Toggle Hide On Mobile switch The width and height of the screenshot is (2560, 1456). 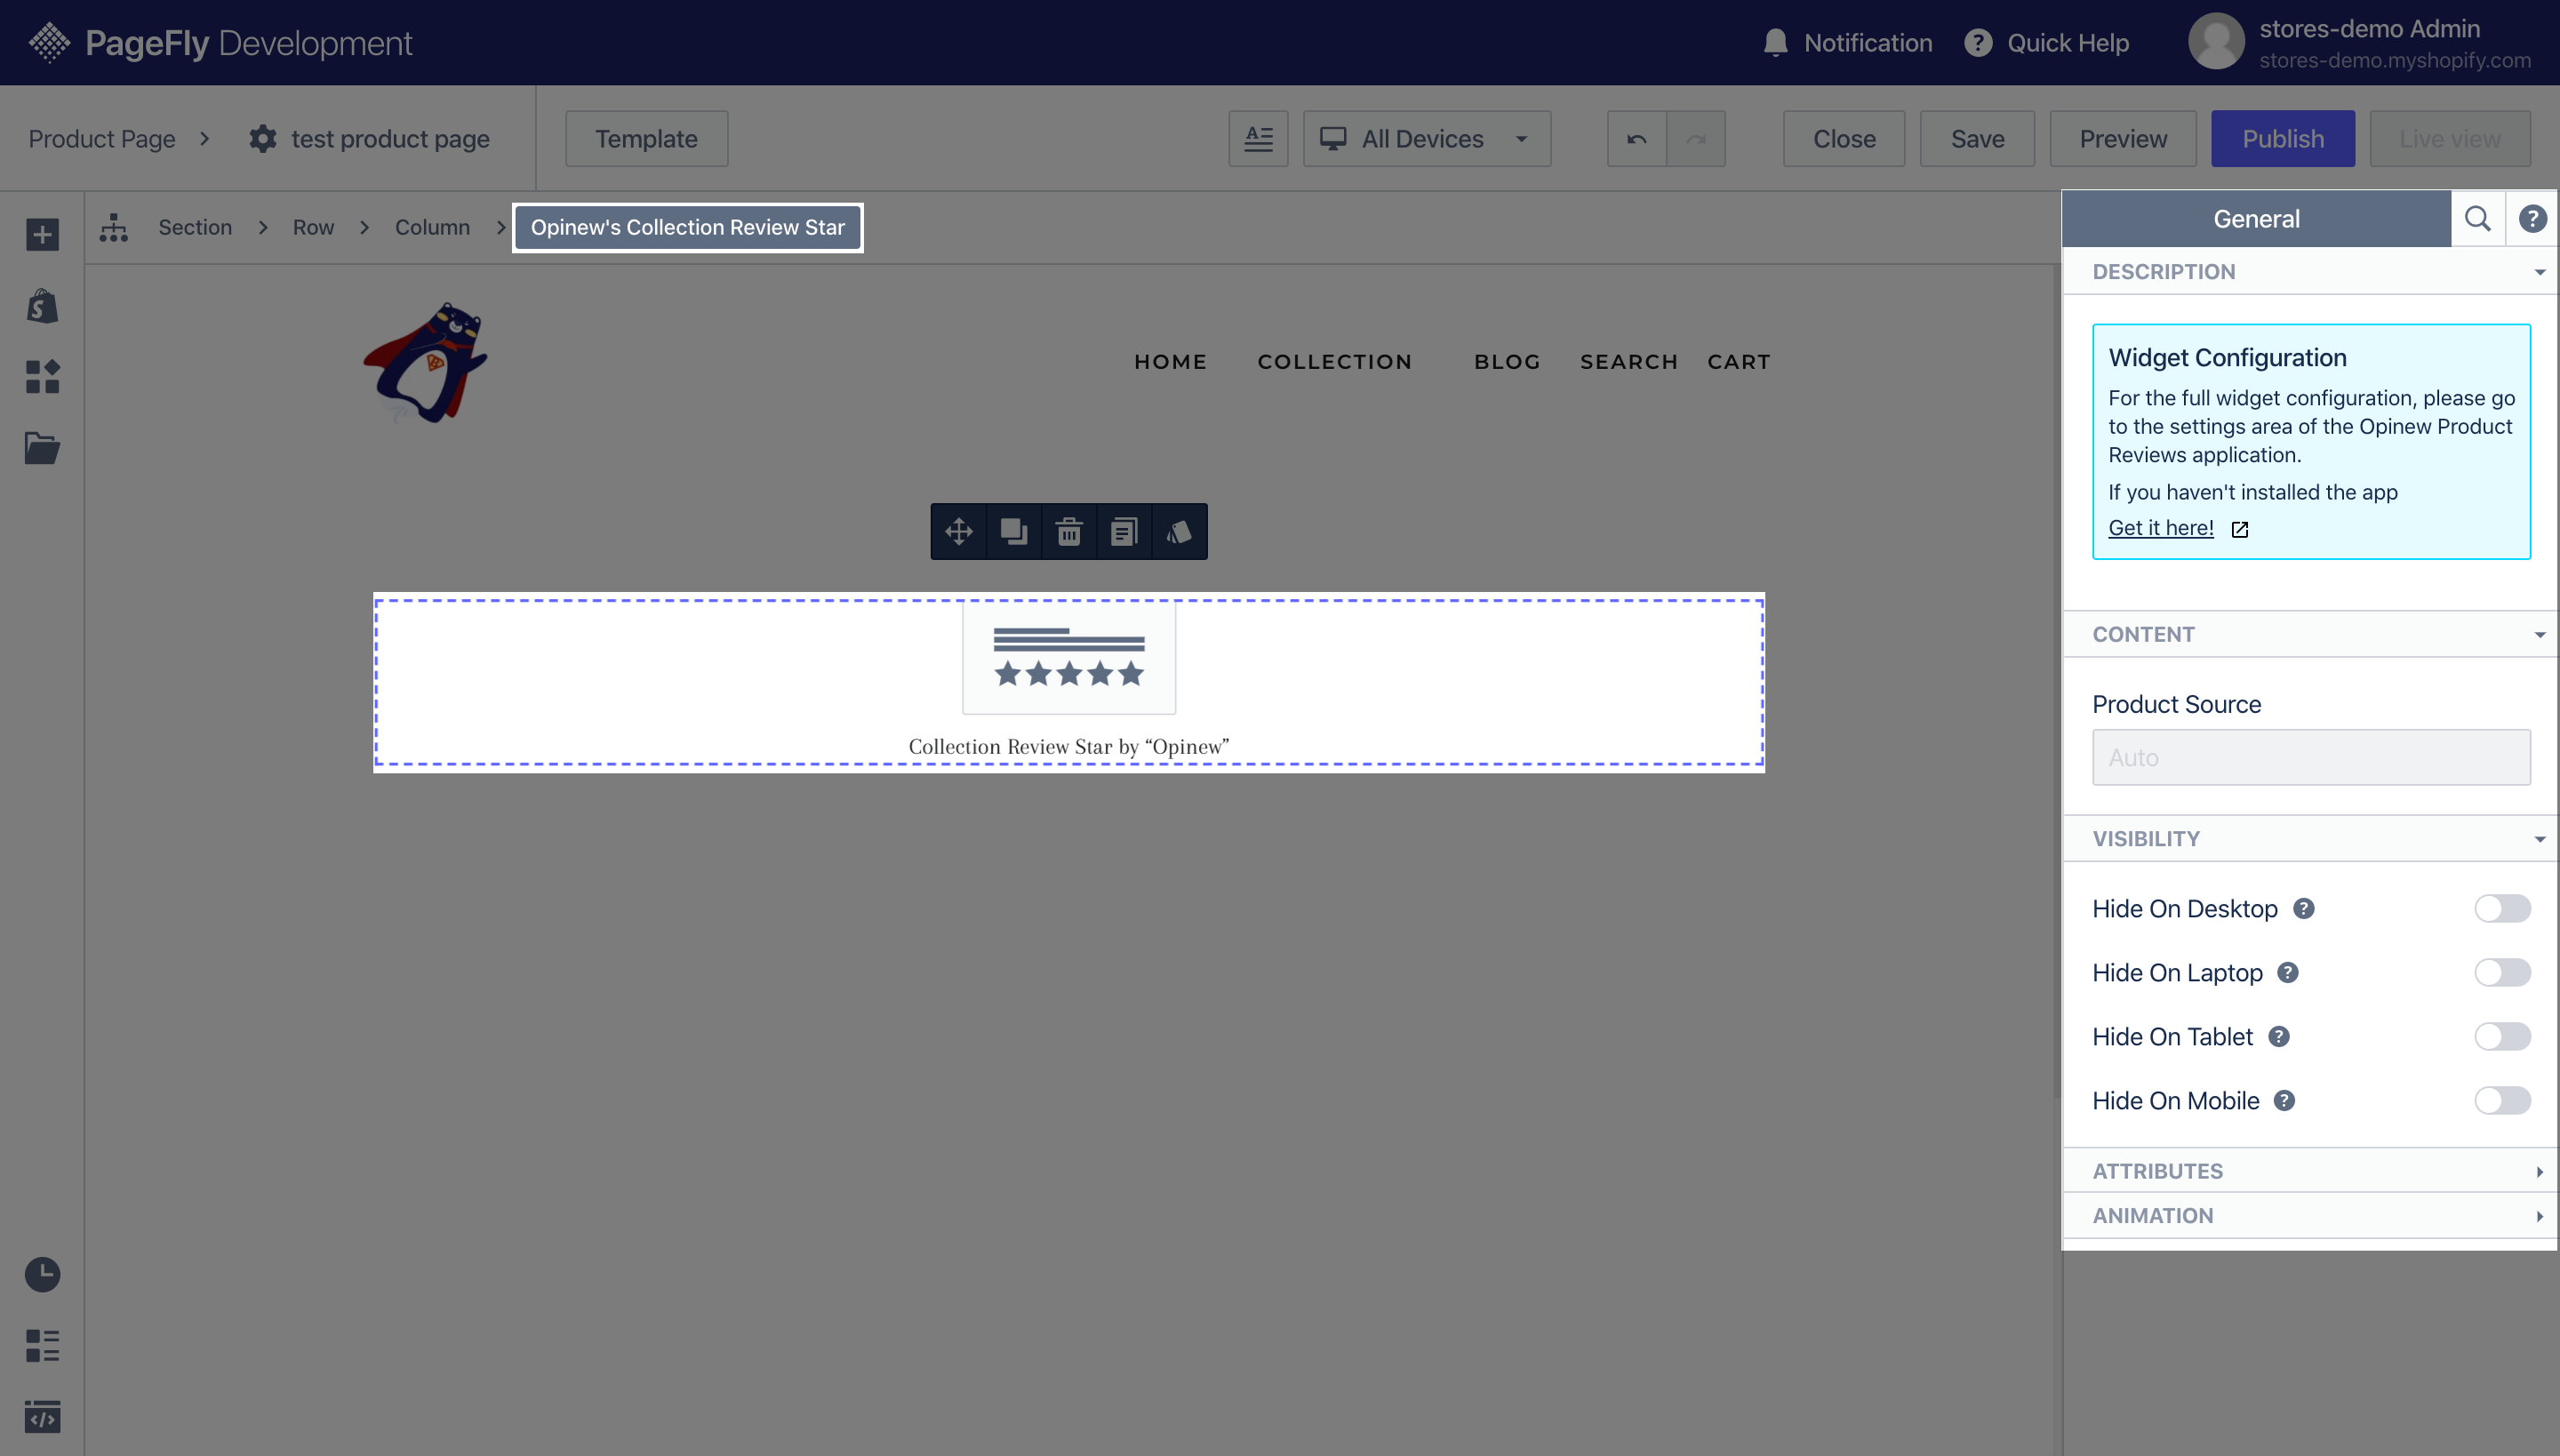[2502, 1100]
